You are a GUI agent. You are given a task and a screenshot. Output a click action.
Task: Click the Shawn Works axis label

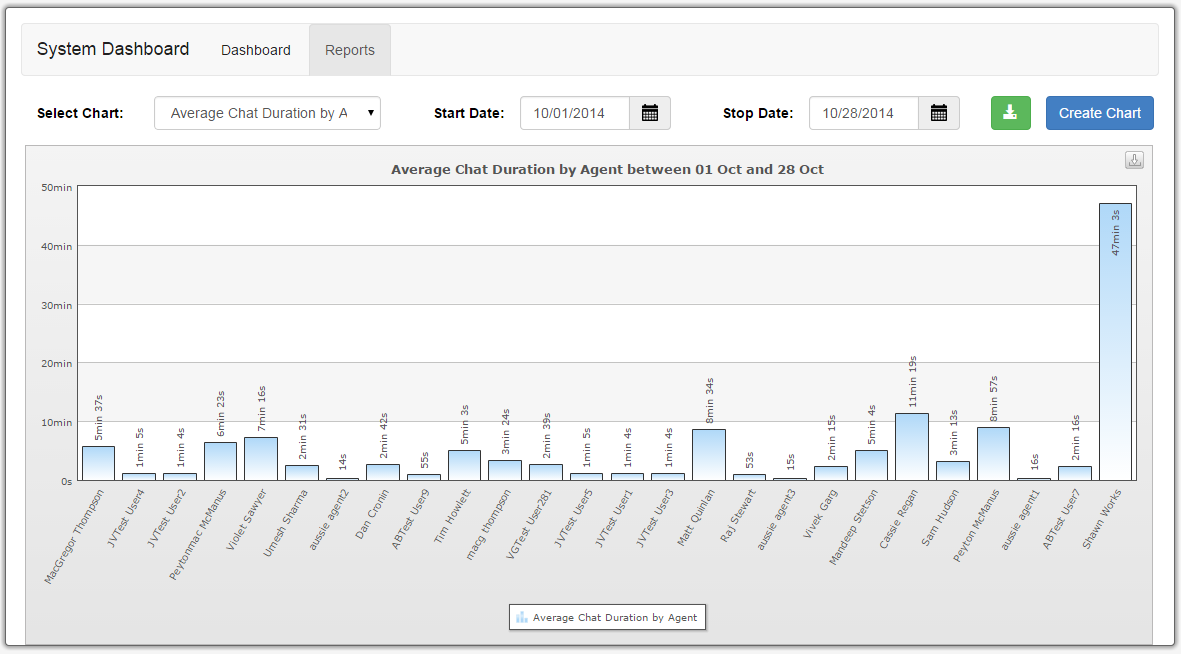point(1102,518)
